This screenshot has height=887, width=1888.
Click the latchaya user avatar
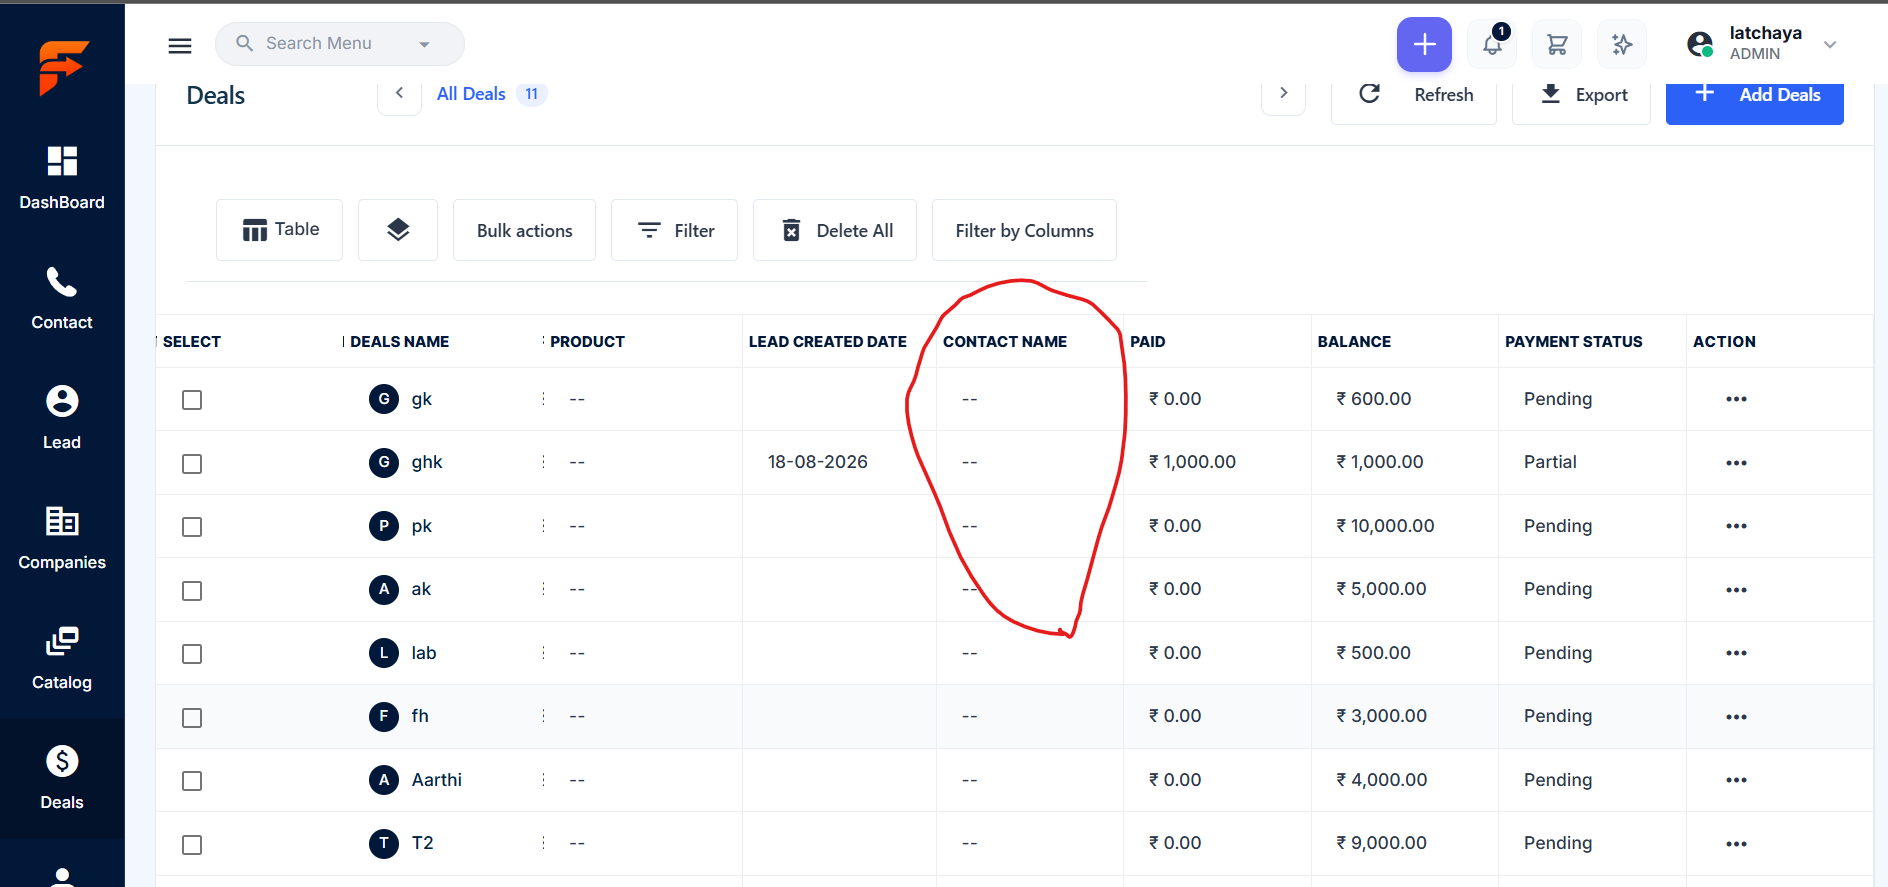pos(1700,44)
